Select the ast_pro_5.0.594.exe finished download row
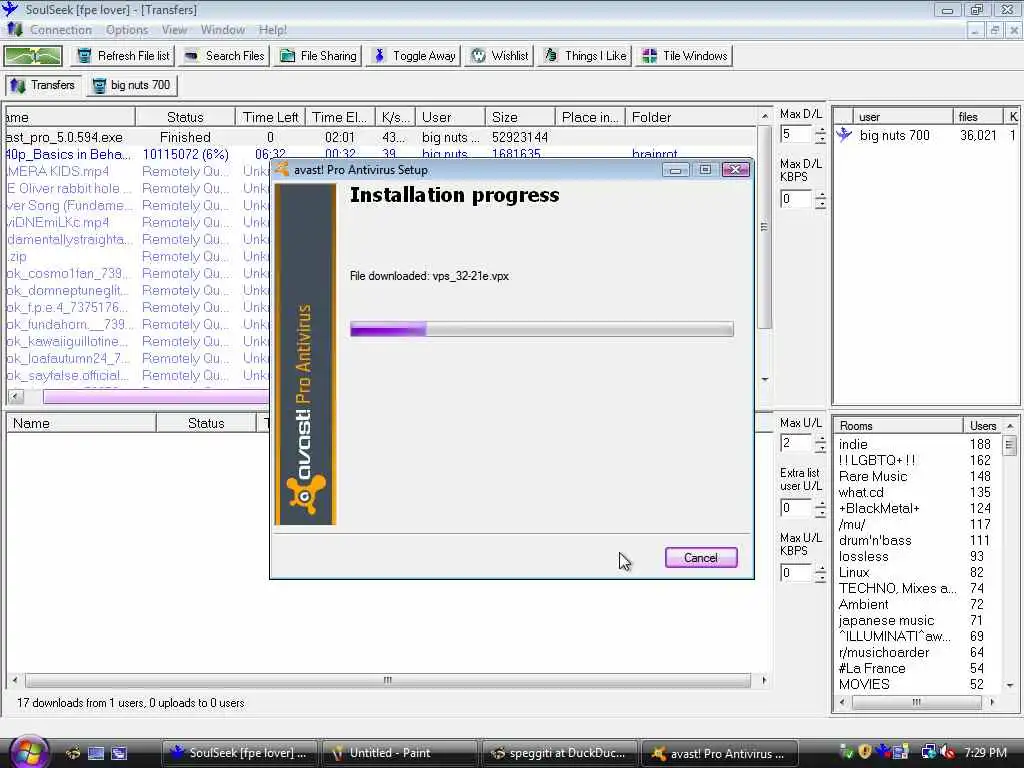This screenshot has width=1024, height=768. (x=381, y=137)
